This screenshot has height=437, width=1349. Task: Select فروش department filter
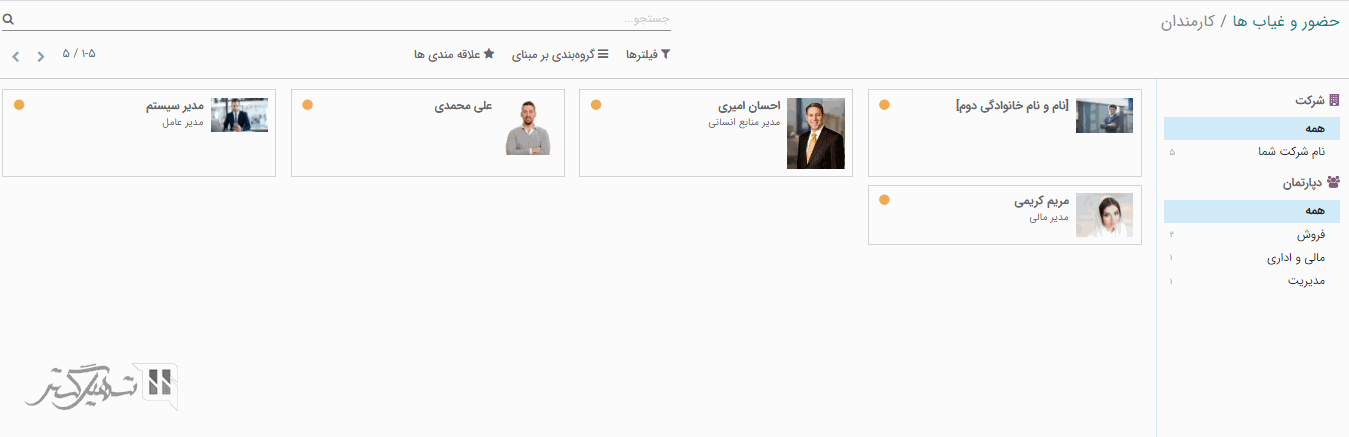1310,234
